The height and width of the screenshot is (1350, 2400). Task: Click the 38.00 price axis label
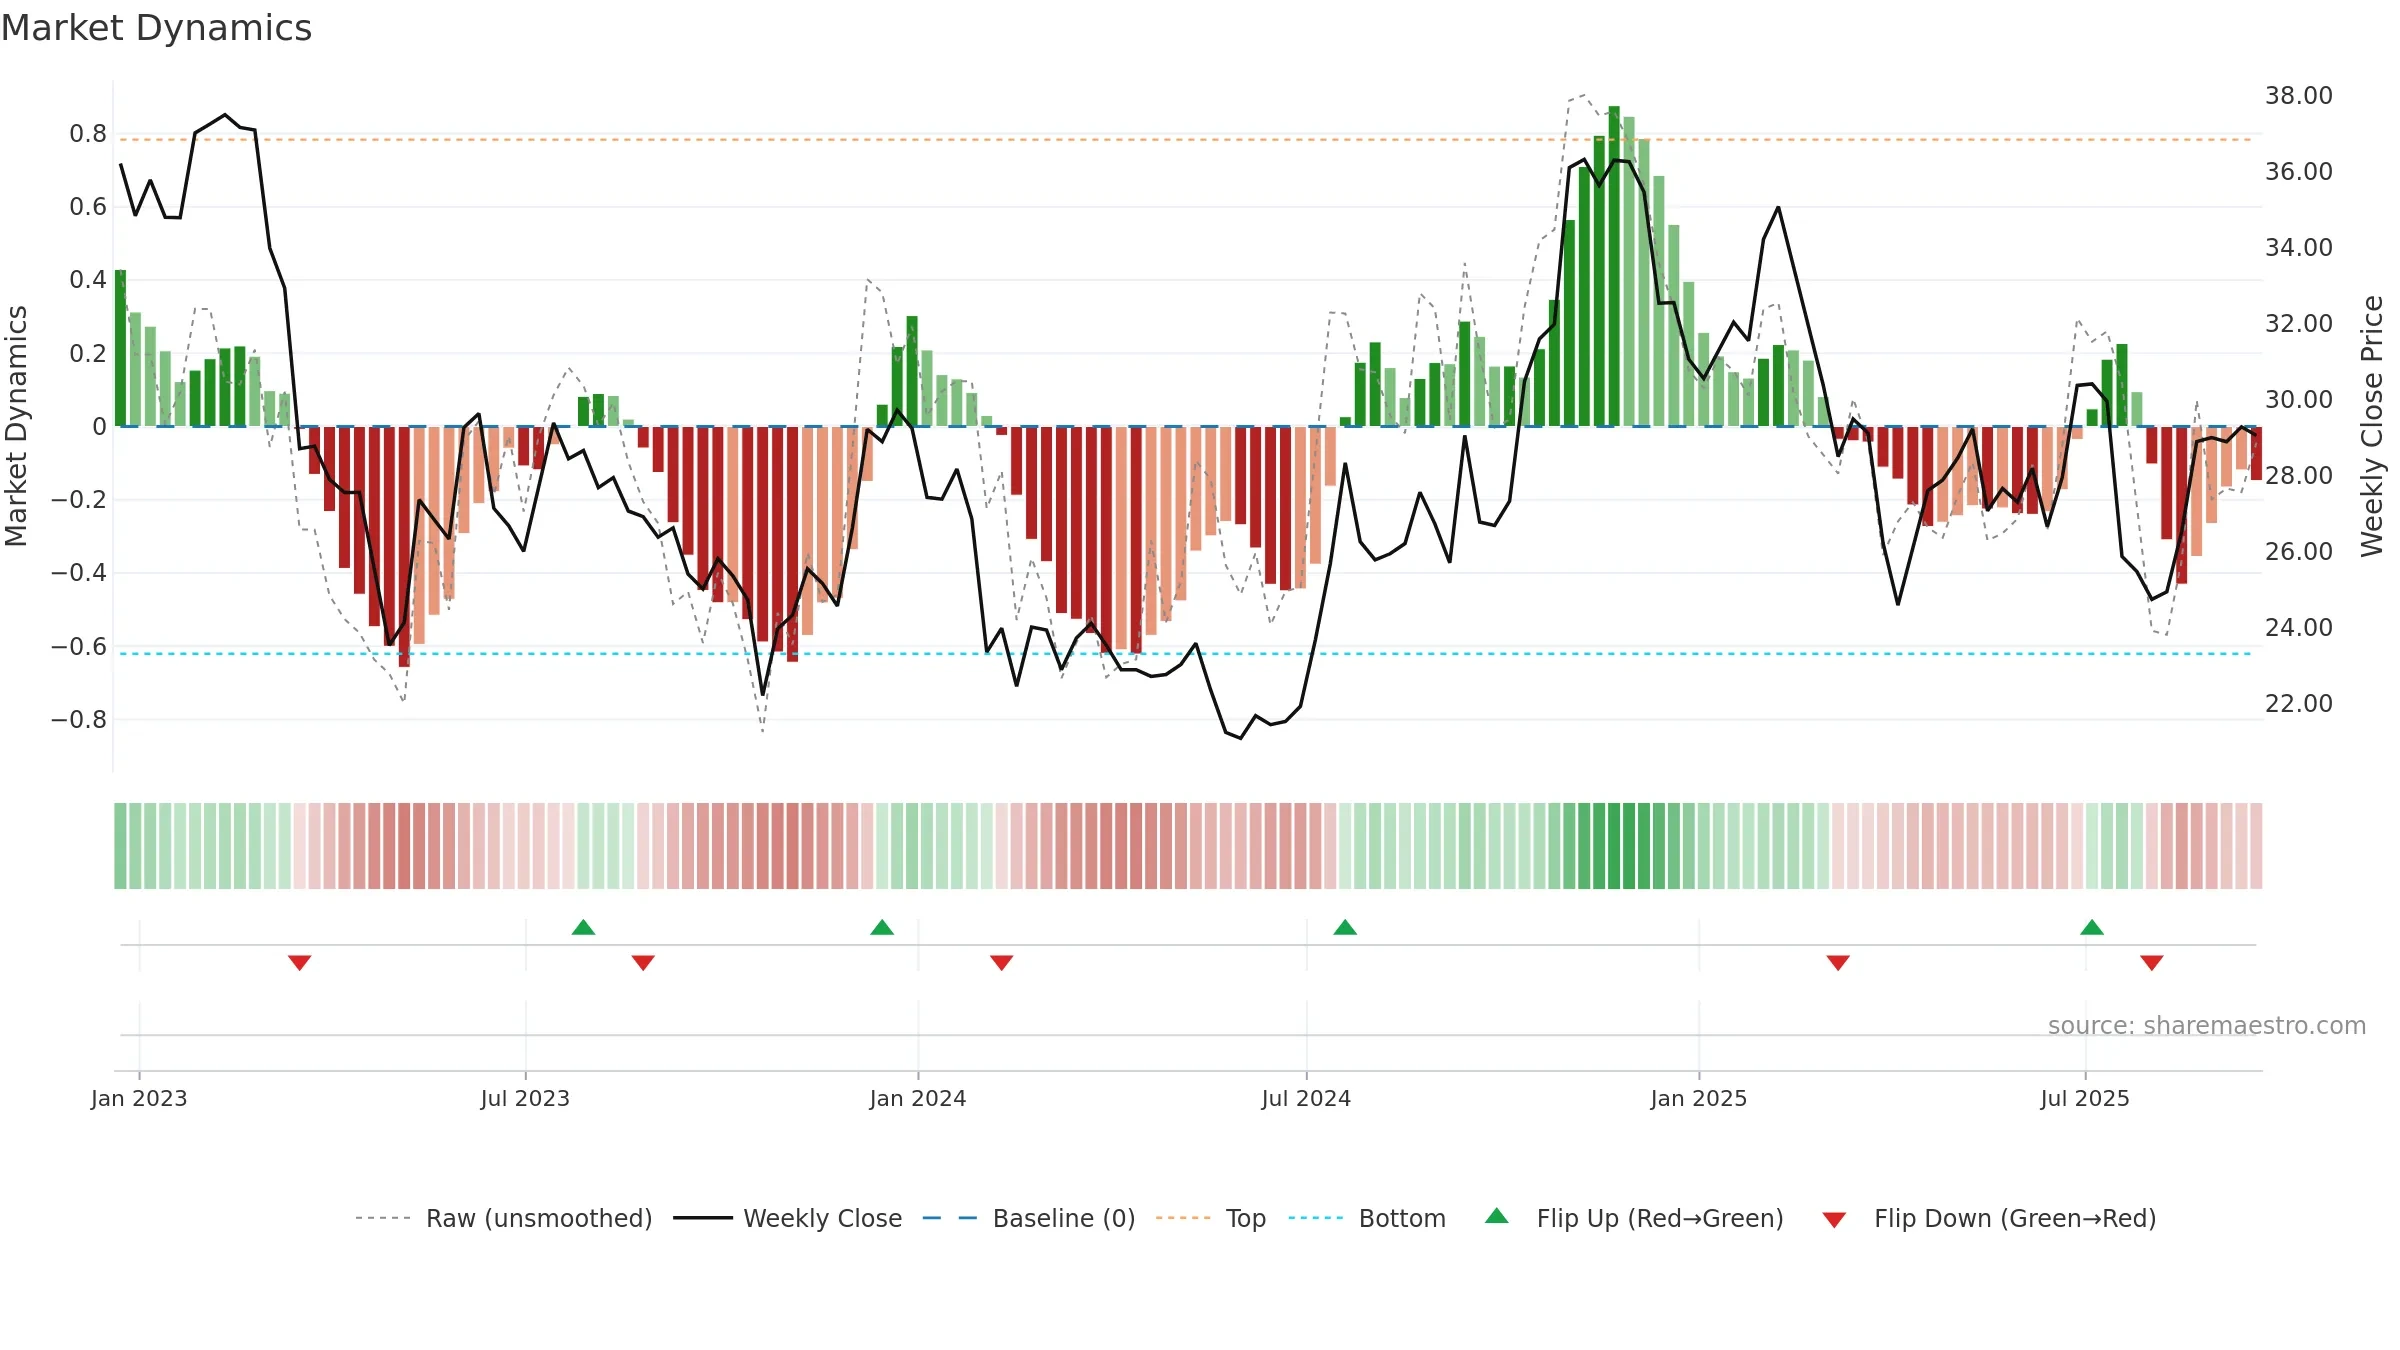click(2298, 96)
